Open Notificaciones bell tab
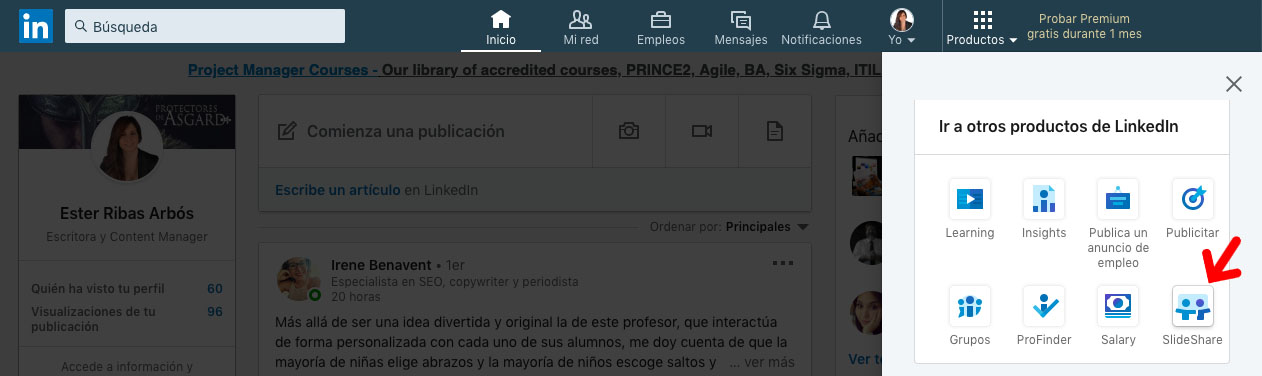The width and height of the screenshot is (1262, 376). (x=821, y=28)
